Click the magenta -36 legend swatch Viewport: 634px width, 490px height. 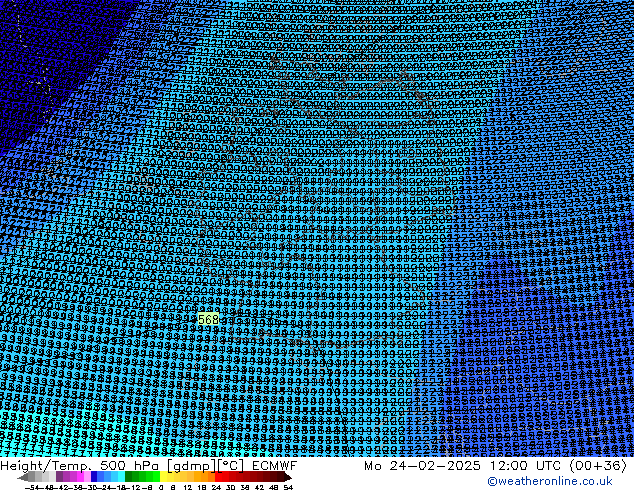click(80, 476)
